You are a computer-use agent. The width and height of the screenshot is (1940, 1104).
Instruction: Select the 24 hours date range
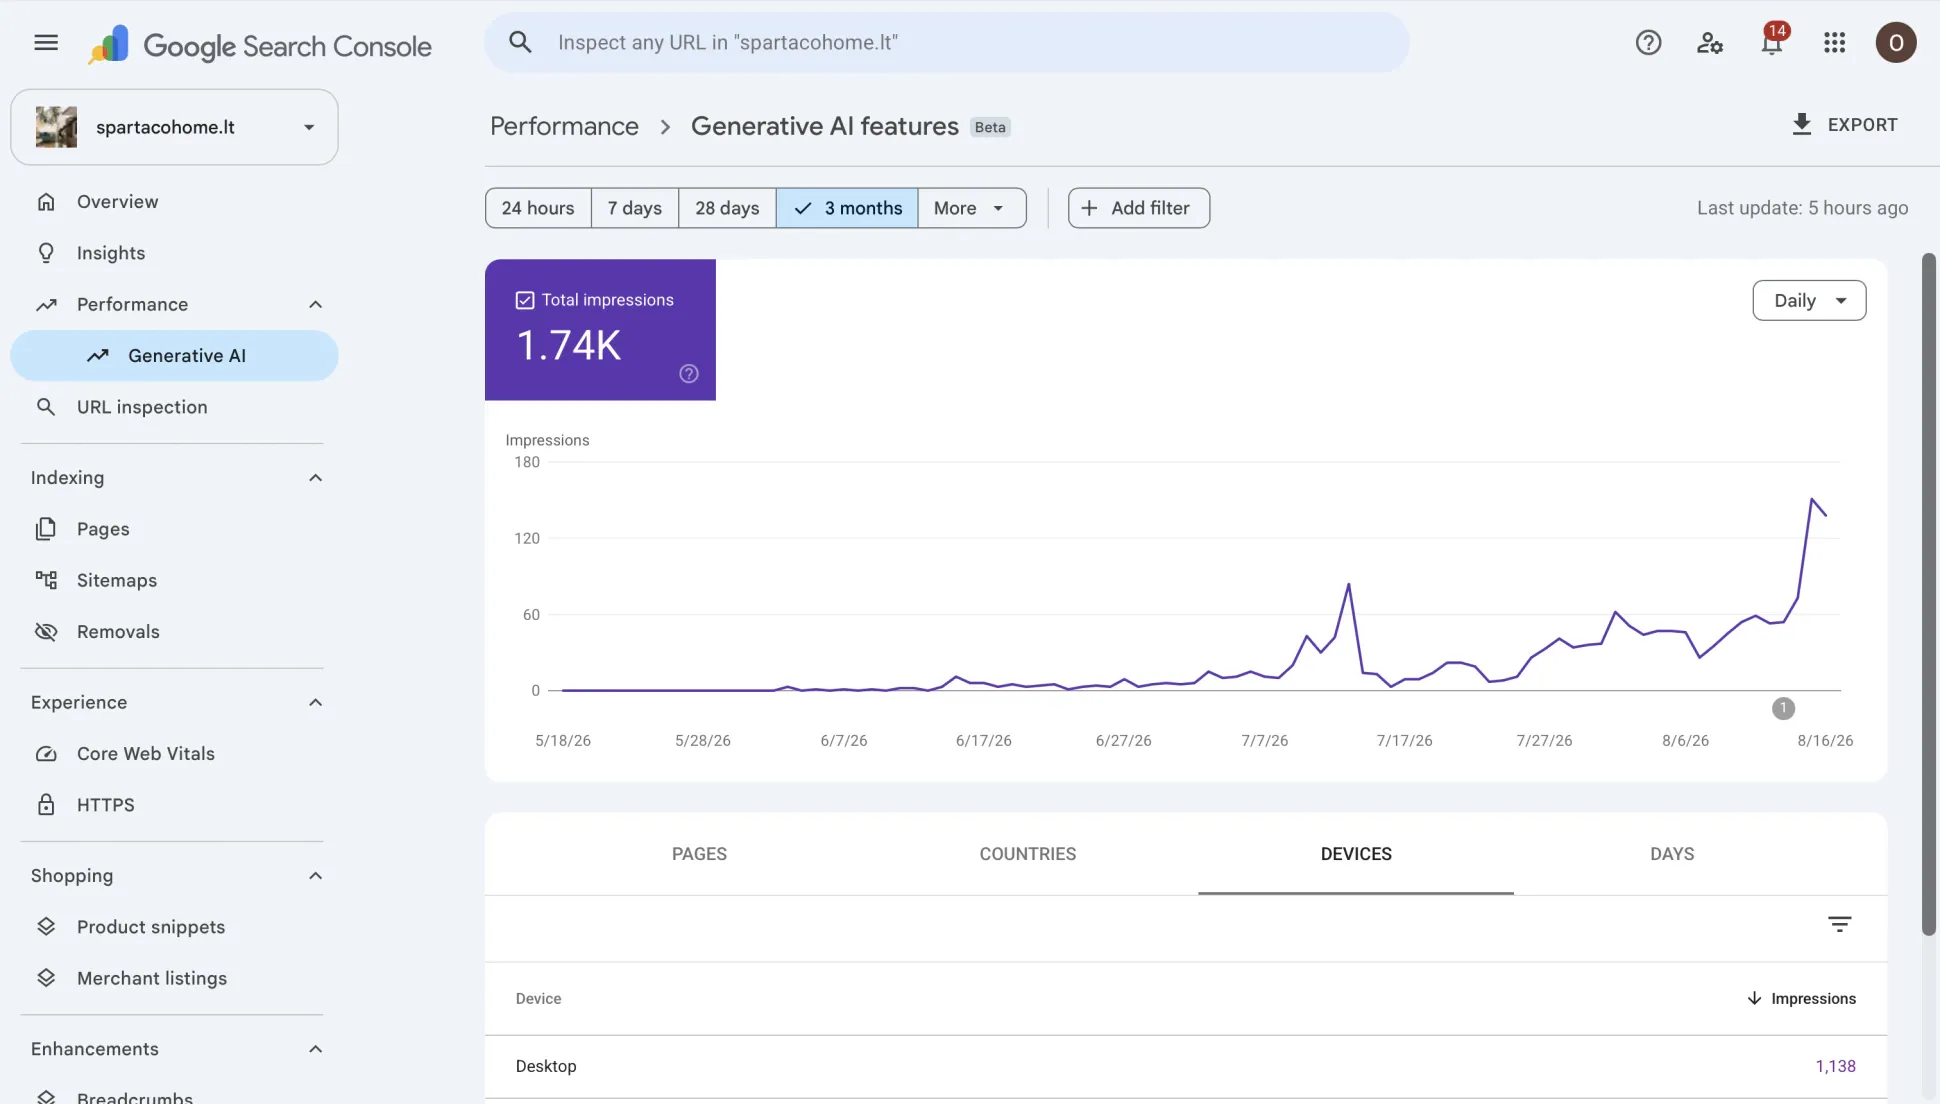tap(538, 208)
